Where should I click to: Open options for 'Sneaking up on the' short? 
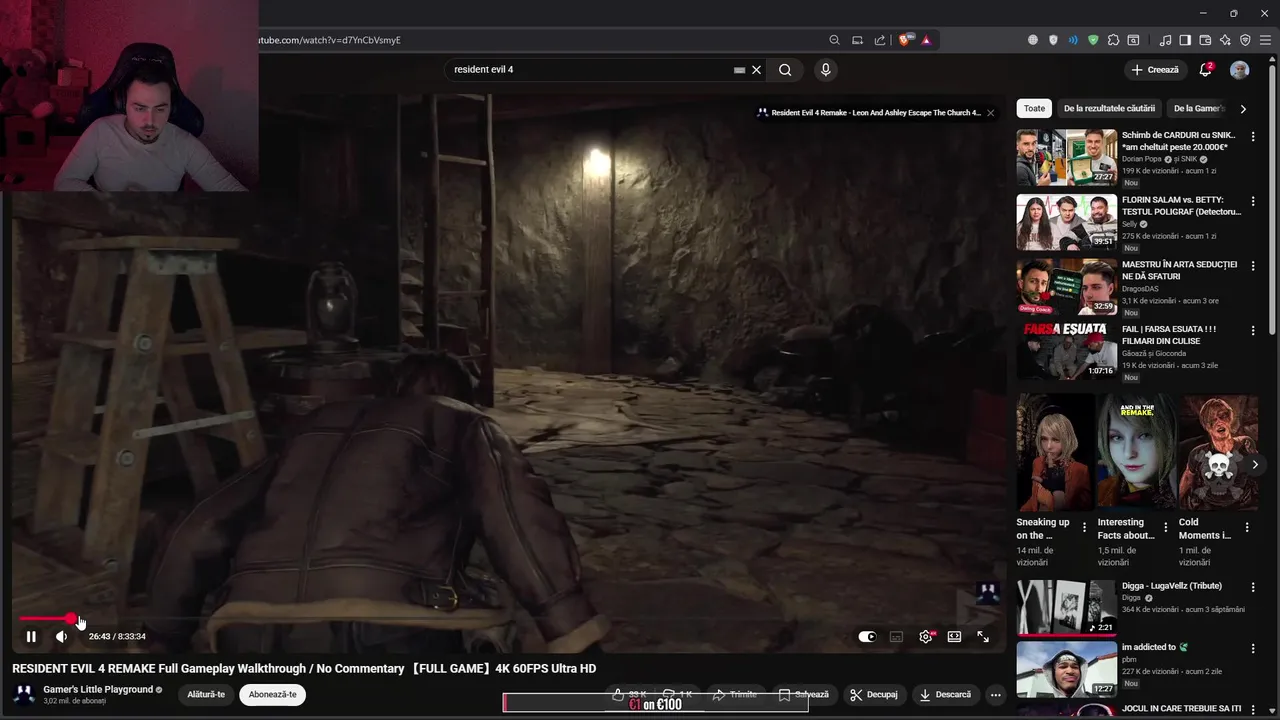(x=1084, y=527)
